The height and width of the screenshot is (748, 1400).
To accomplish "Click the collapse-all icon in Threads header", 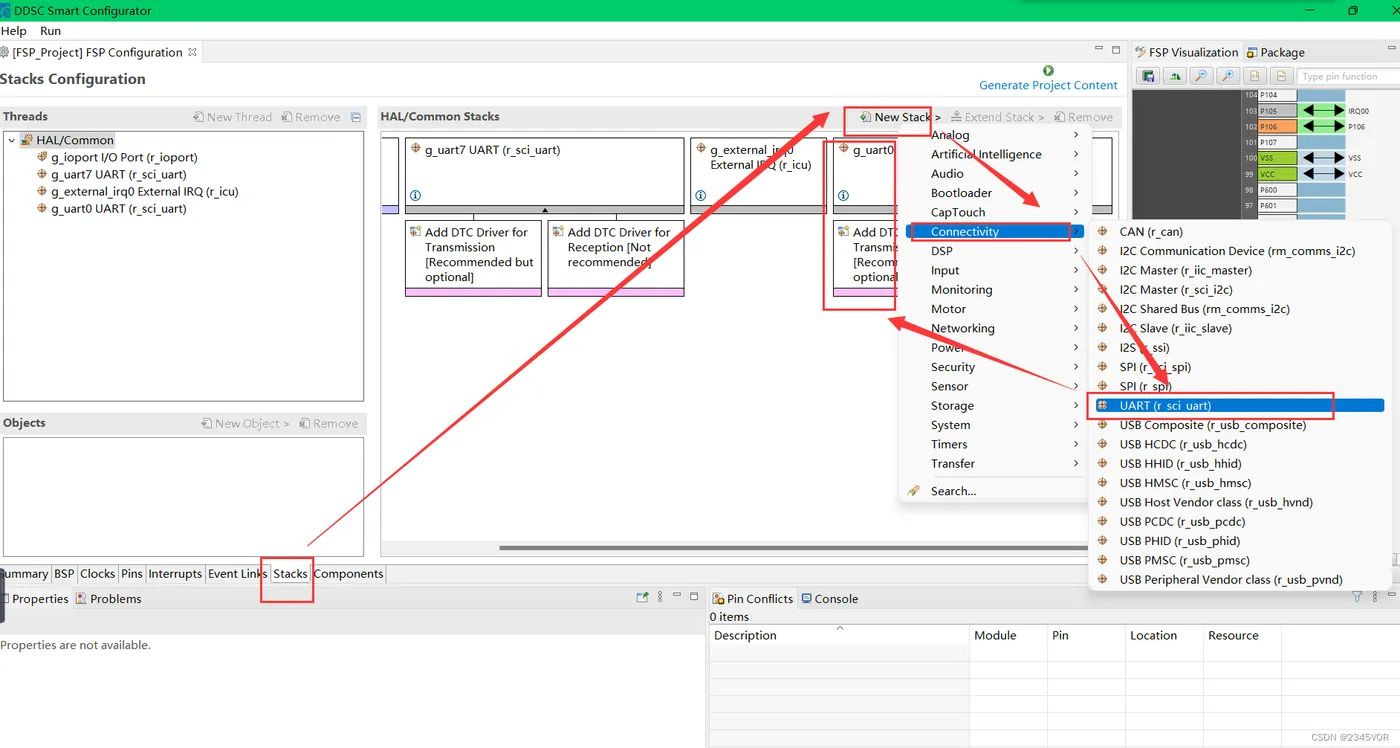I will pos(356,117).
